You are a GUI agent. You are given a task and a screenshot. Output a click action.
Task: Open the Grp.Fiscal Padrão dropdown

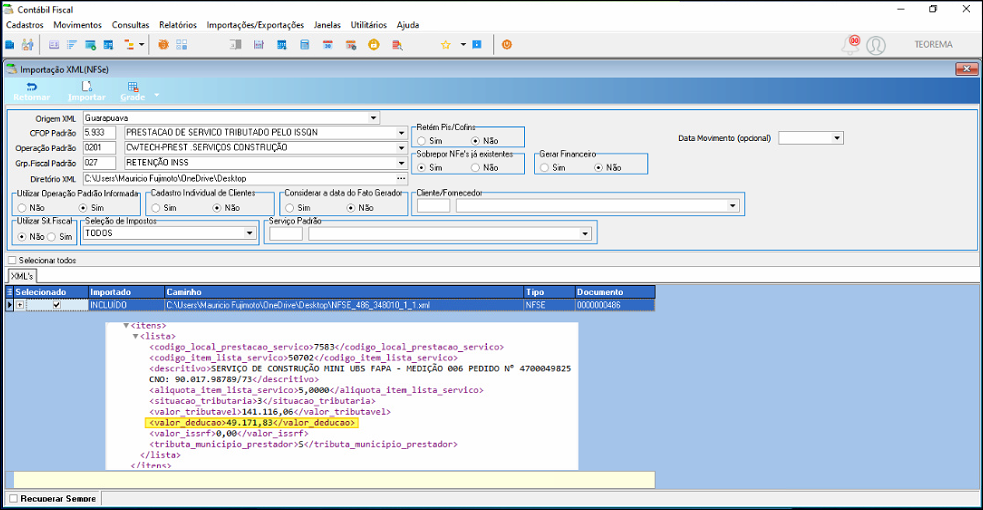point(401,163)
